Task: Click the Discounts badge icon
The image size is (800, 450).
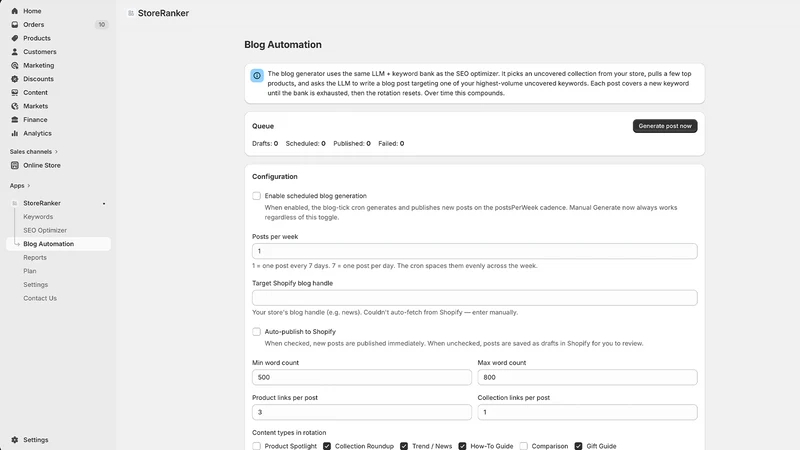Action: tap(15, 79)
